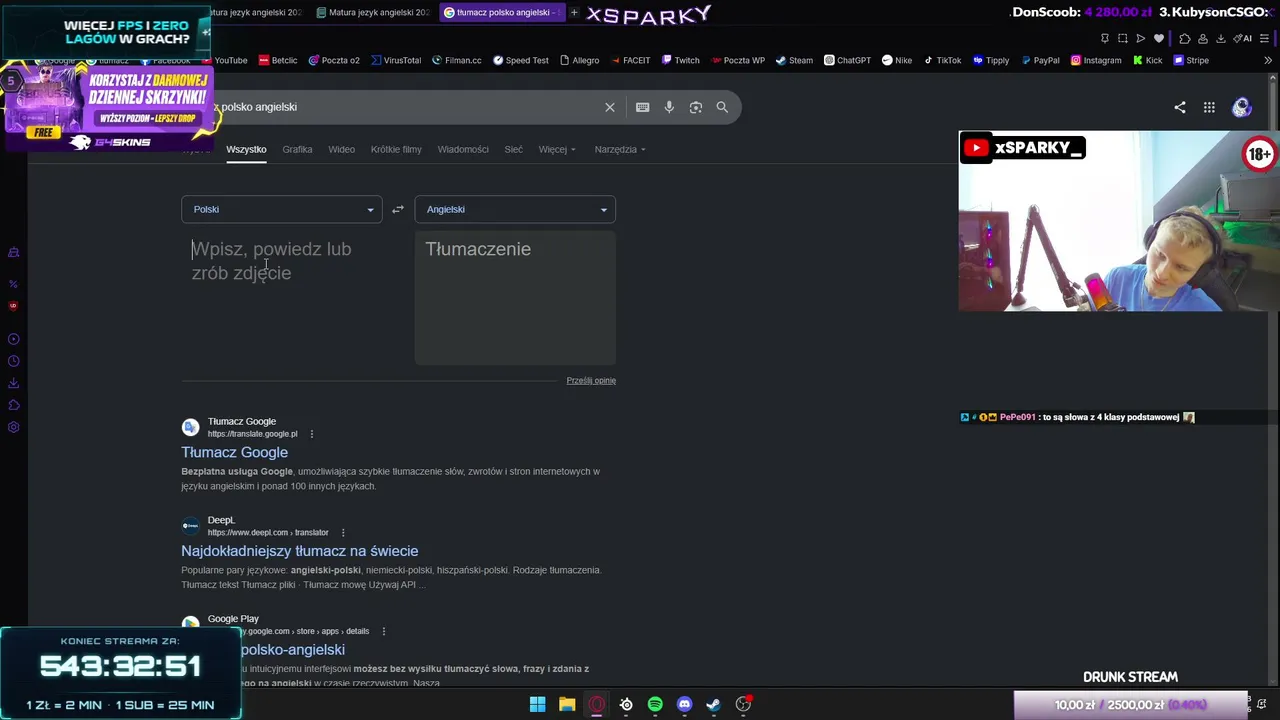
Task: Switch to the Wszystko results tab
Action: tap(246, 149)
